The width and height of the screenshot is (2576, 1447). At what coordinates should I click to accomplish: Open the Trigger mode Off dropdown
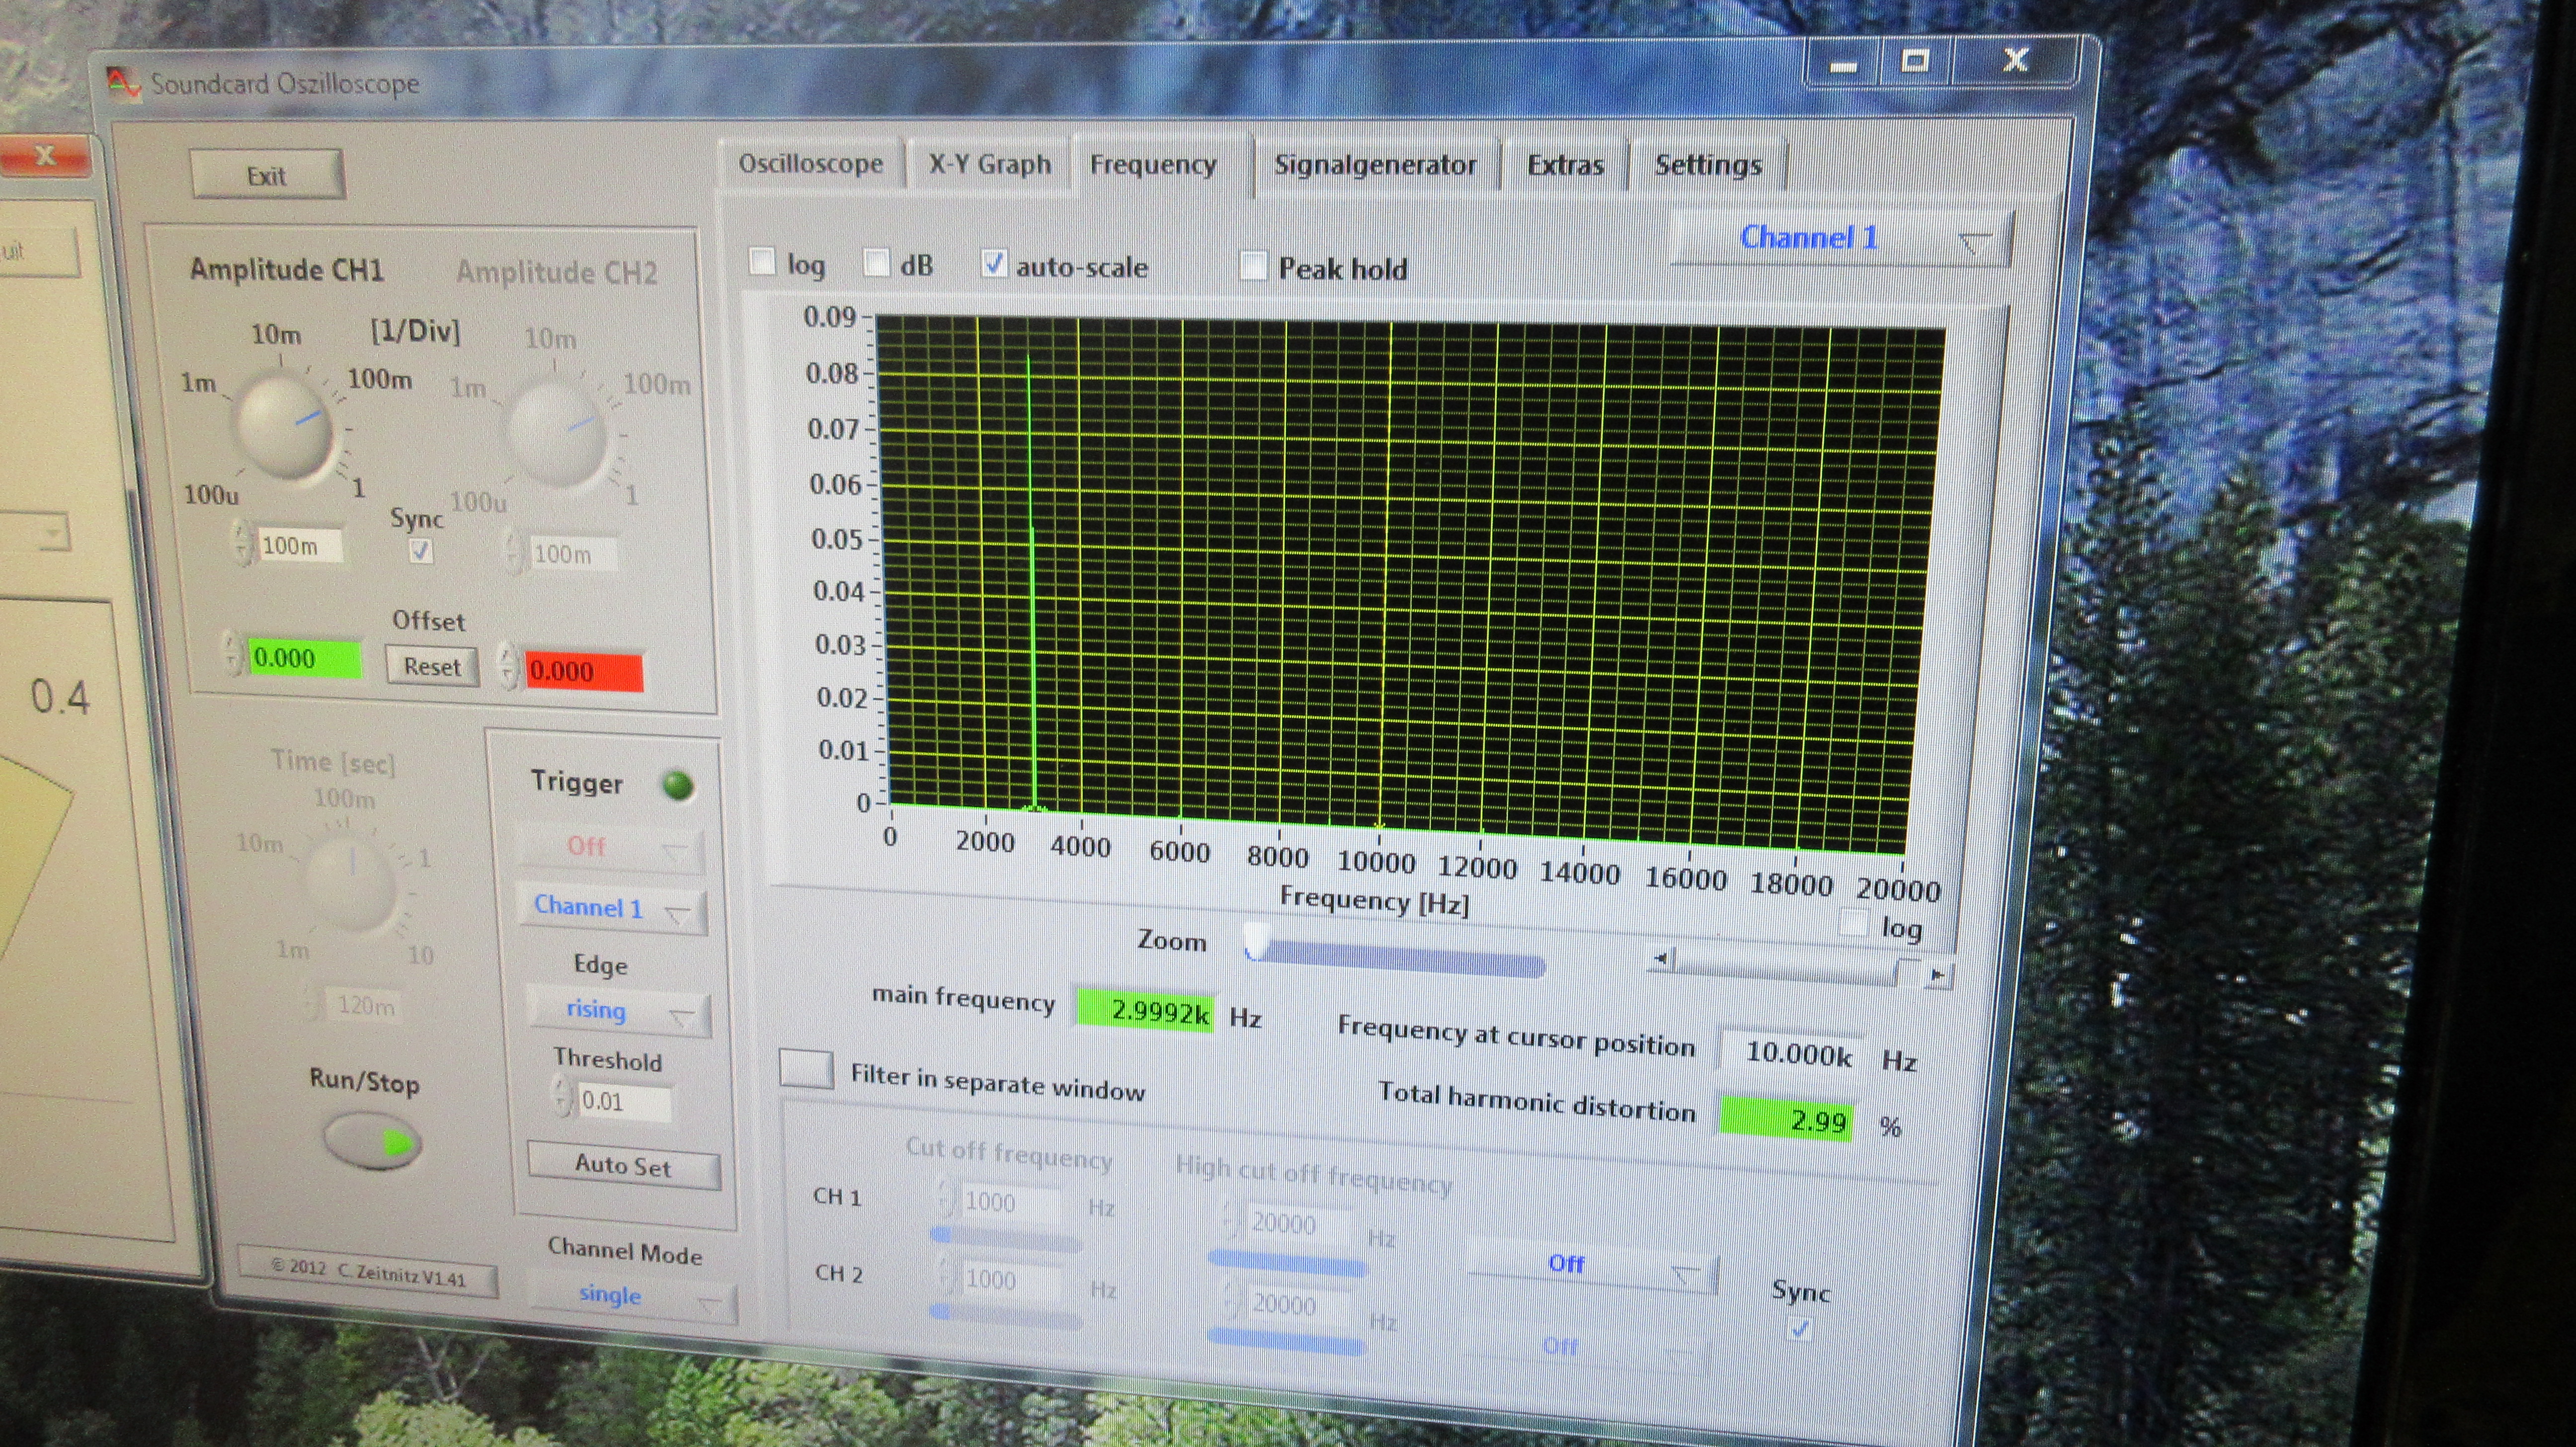[x=610, y=848]
